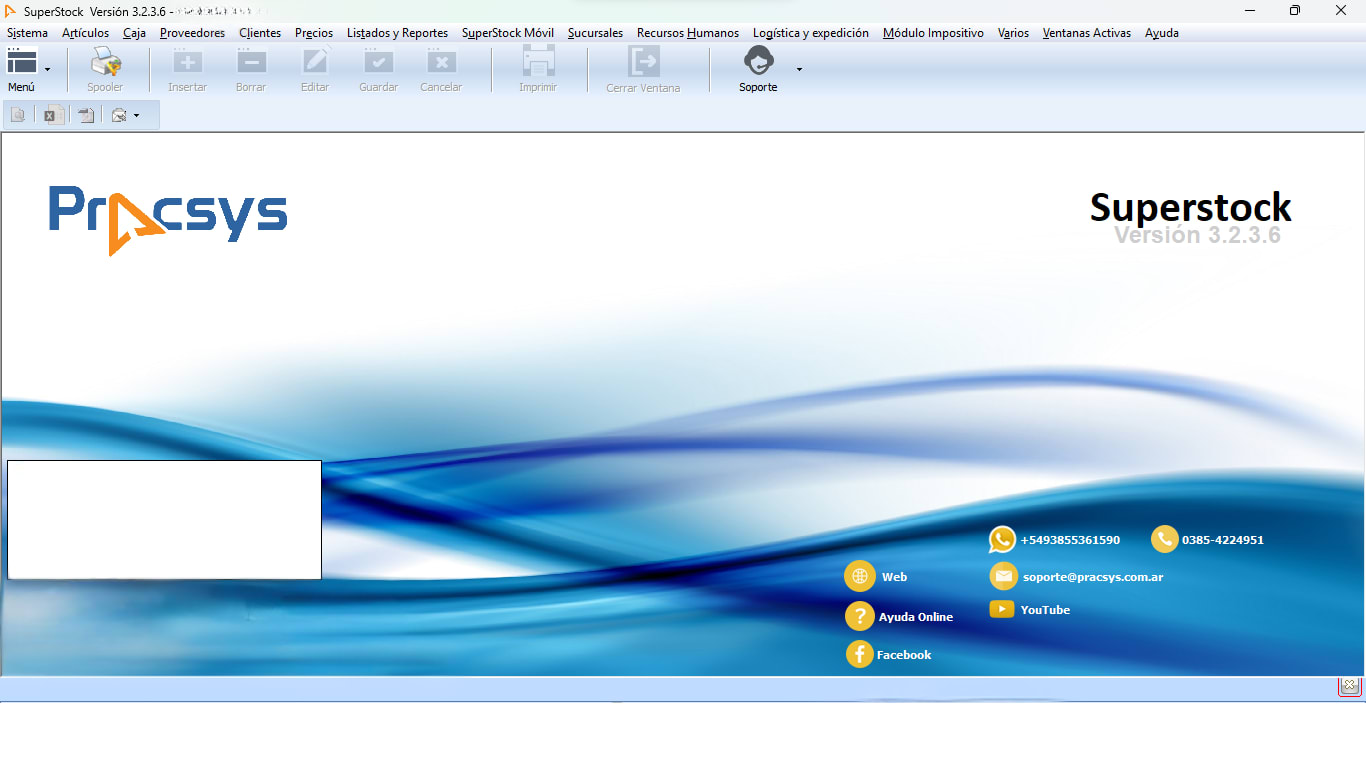Screen dimensions: 1366x768
Task: Click the send by mail small icon
Action: (119, 115)
